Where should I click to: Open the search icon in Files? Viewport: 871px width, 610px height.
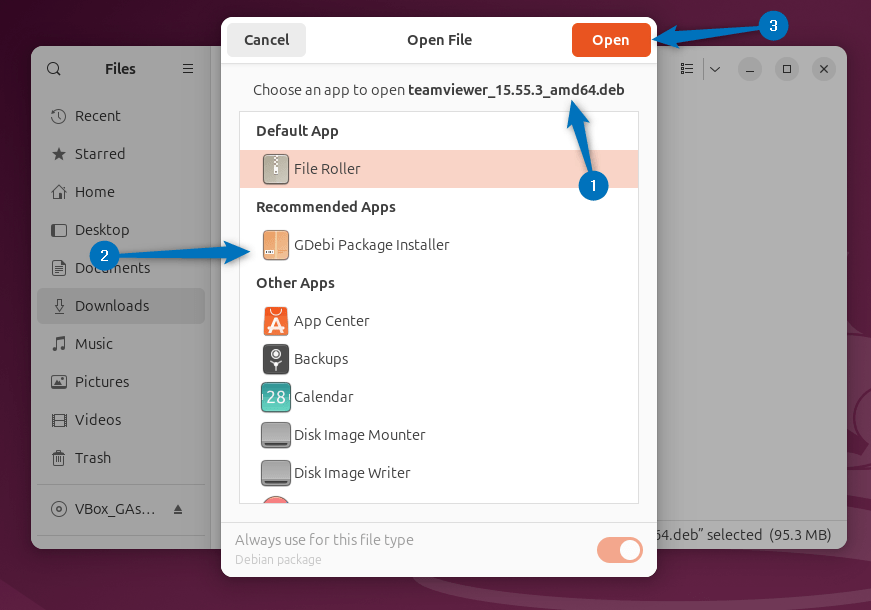(53, 68)
